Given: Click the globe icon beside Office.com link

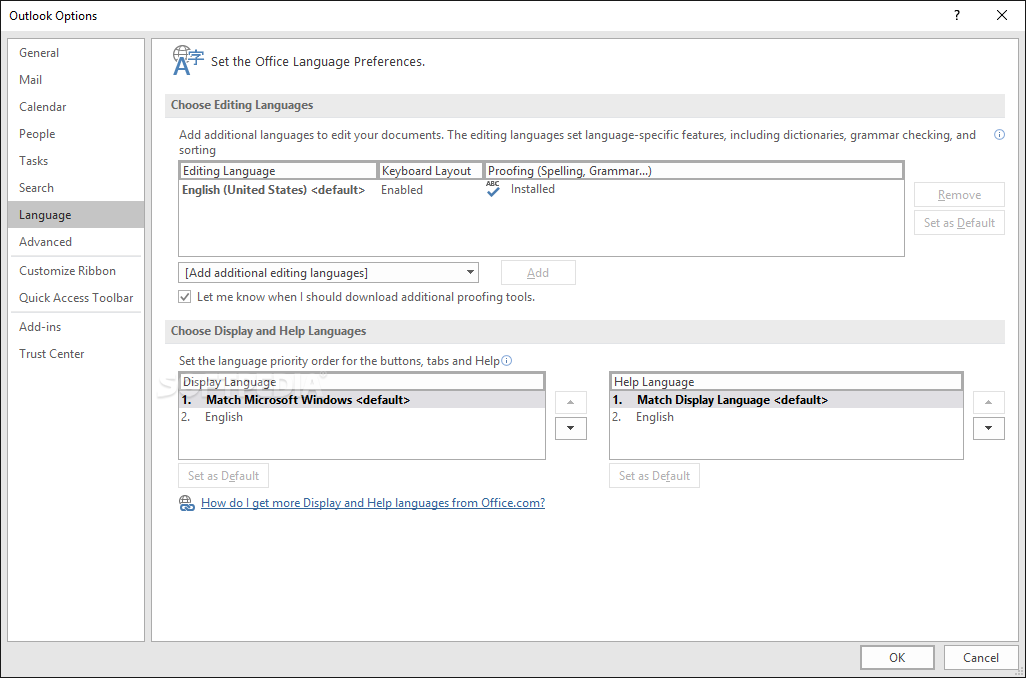Looking at the screenshot, I should tap(187, 503).
